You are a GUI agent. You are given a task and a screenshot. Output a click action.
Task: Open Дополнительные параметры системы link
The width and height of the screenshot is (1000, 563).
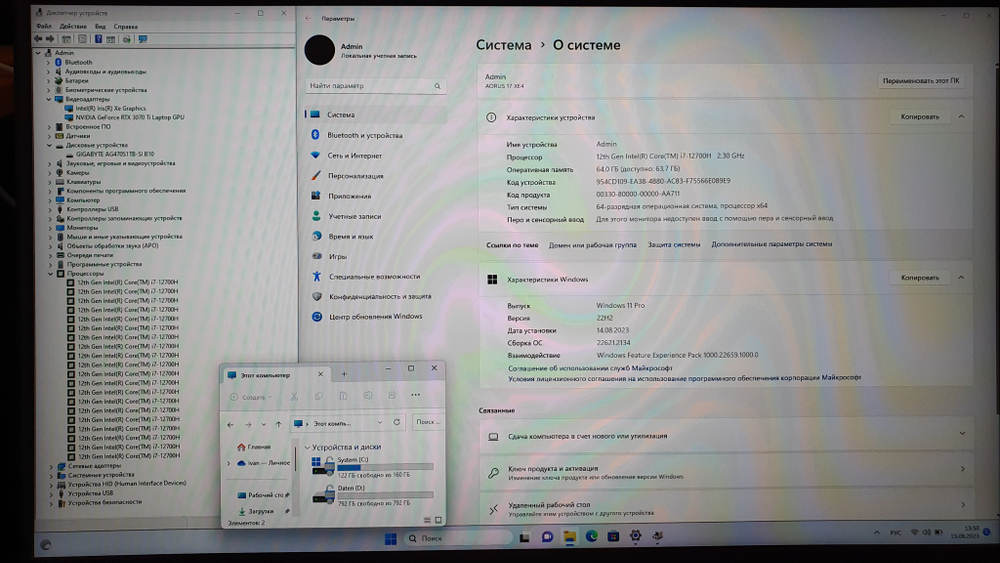772,244
